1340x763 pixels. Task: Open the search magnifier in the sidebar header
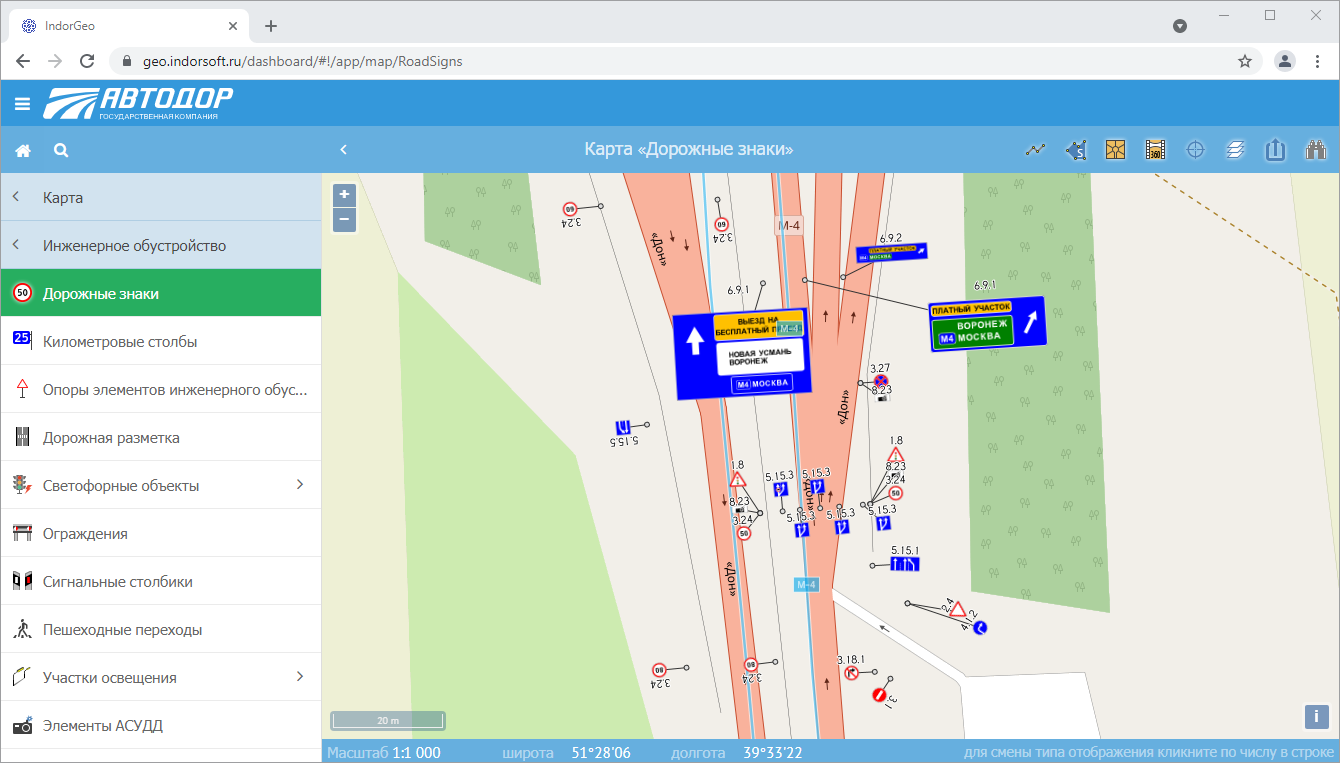[x=61, y=150]
